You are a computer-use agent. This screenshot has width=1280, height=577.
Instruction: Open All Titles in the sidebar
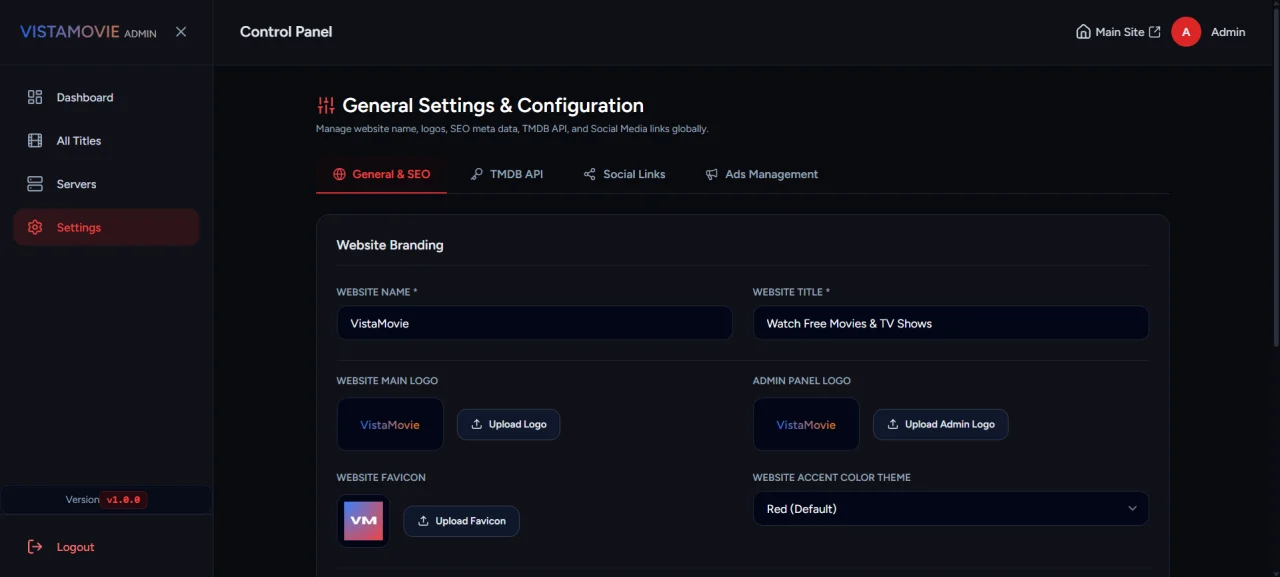[106, 141]
